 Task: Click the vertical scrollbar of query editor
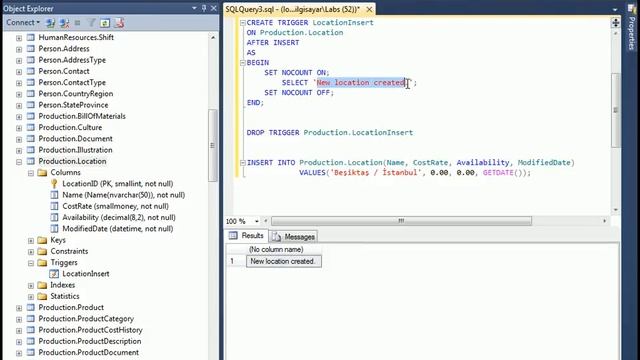coord(616,110)
